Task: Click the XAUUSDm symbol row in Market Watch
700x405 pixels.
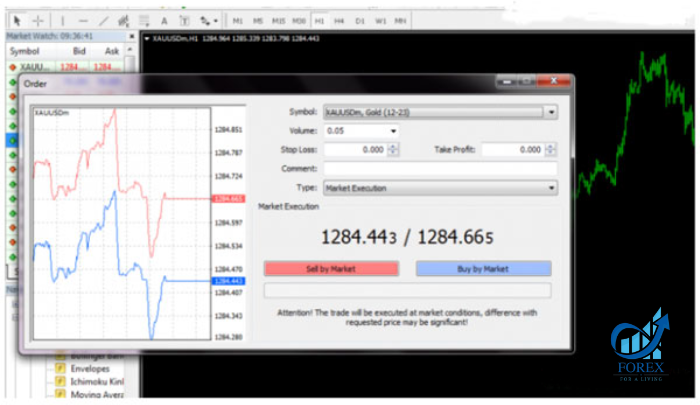Action: pyautogui.click(x=66, y=67)
